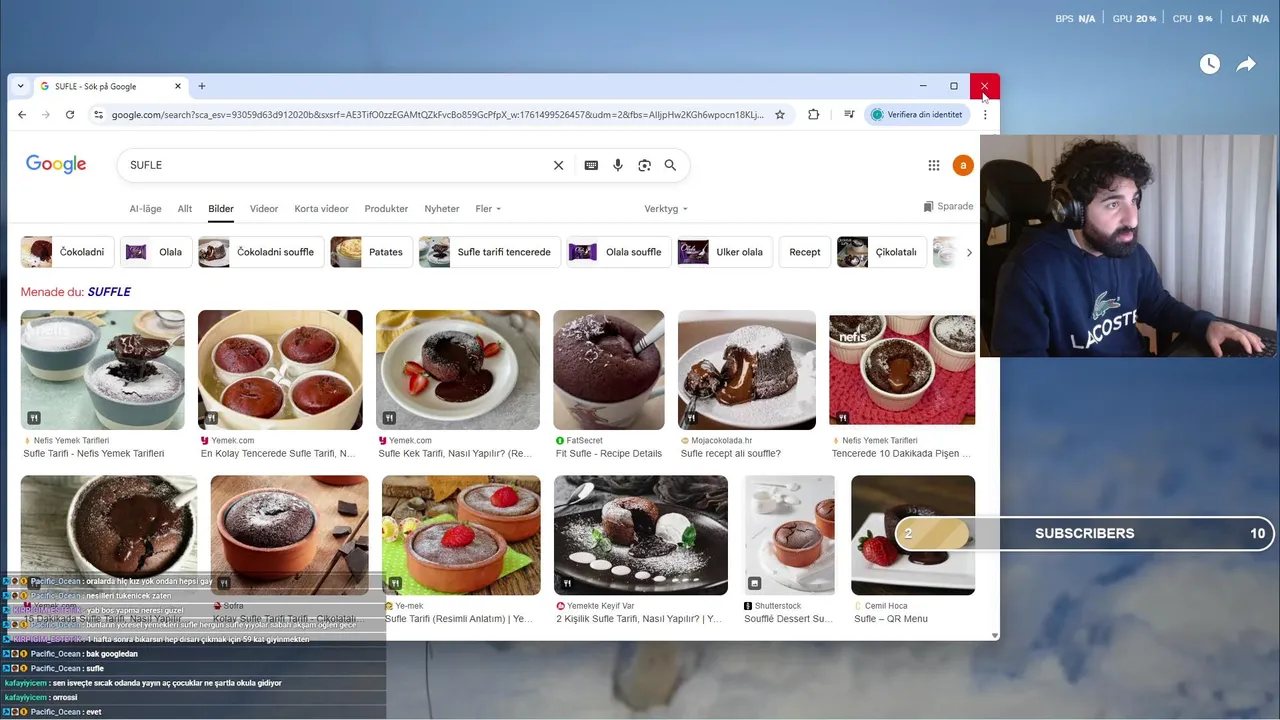Screen dimensions: 1280x720
Task: Open the Google account avatar
Action: point(963,165)
